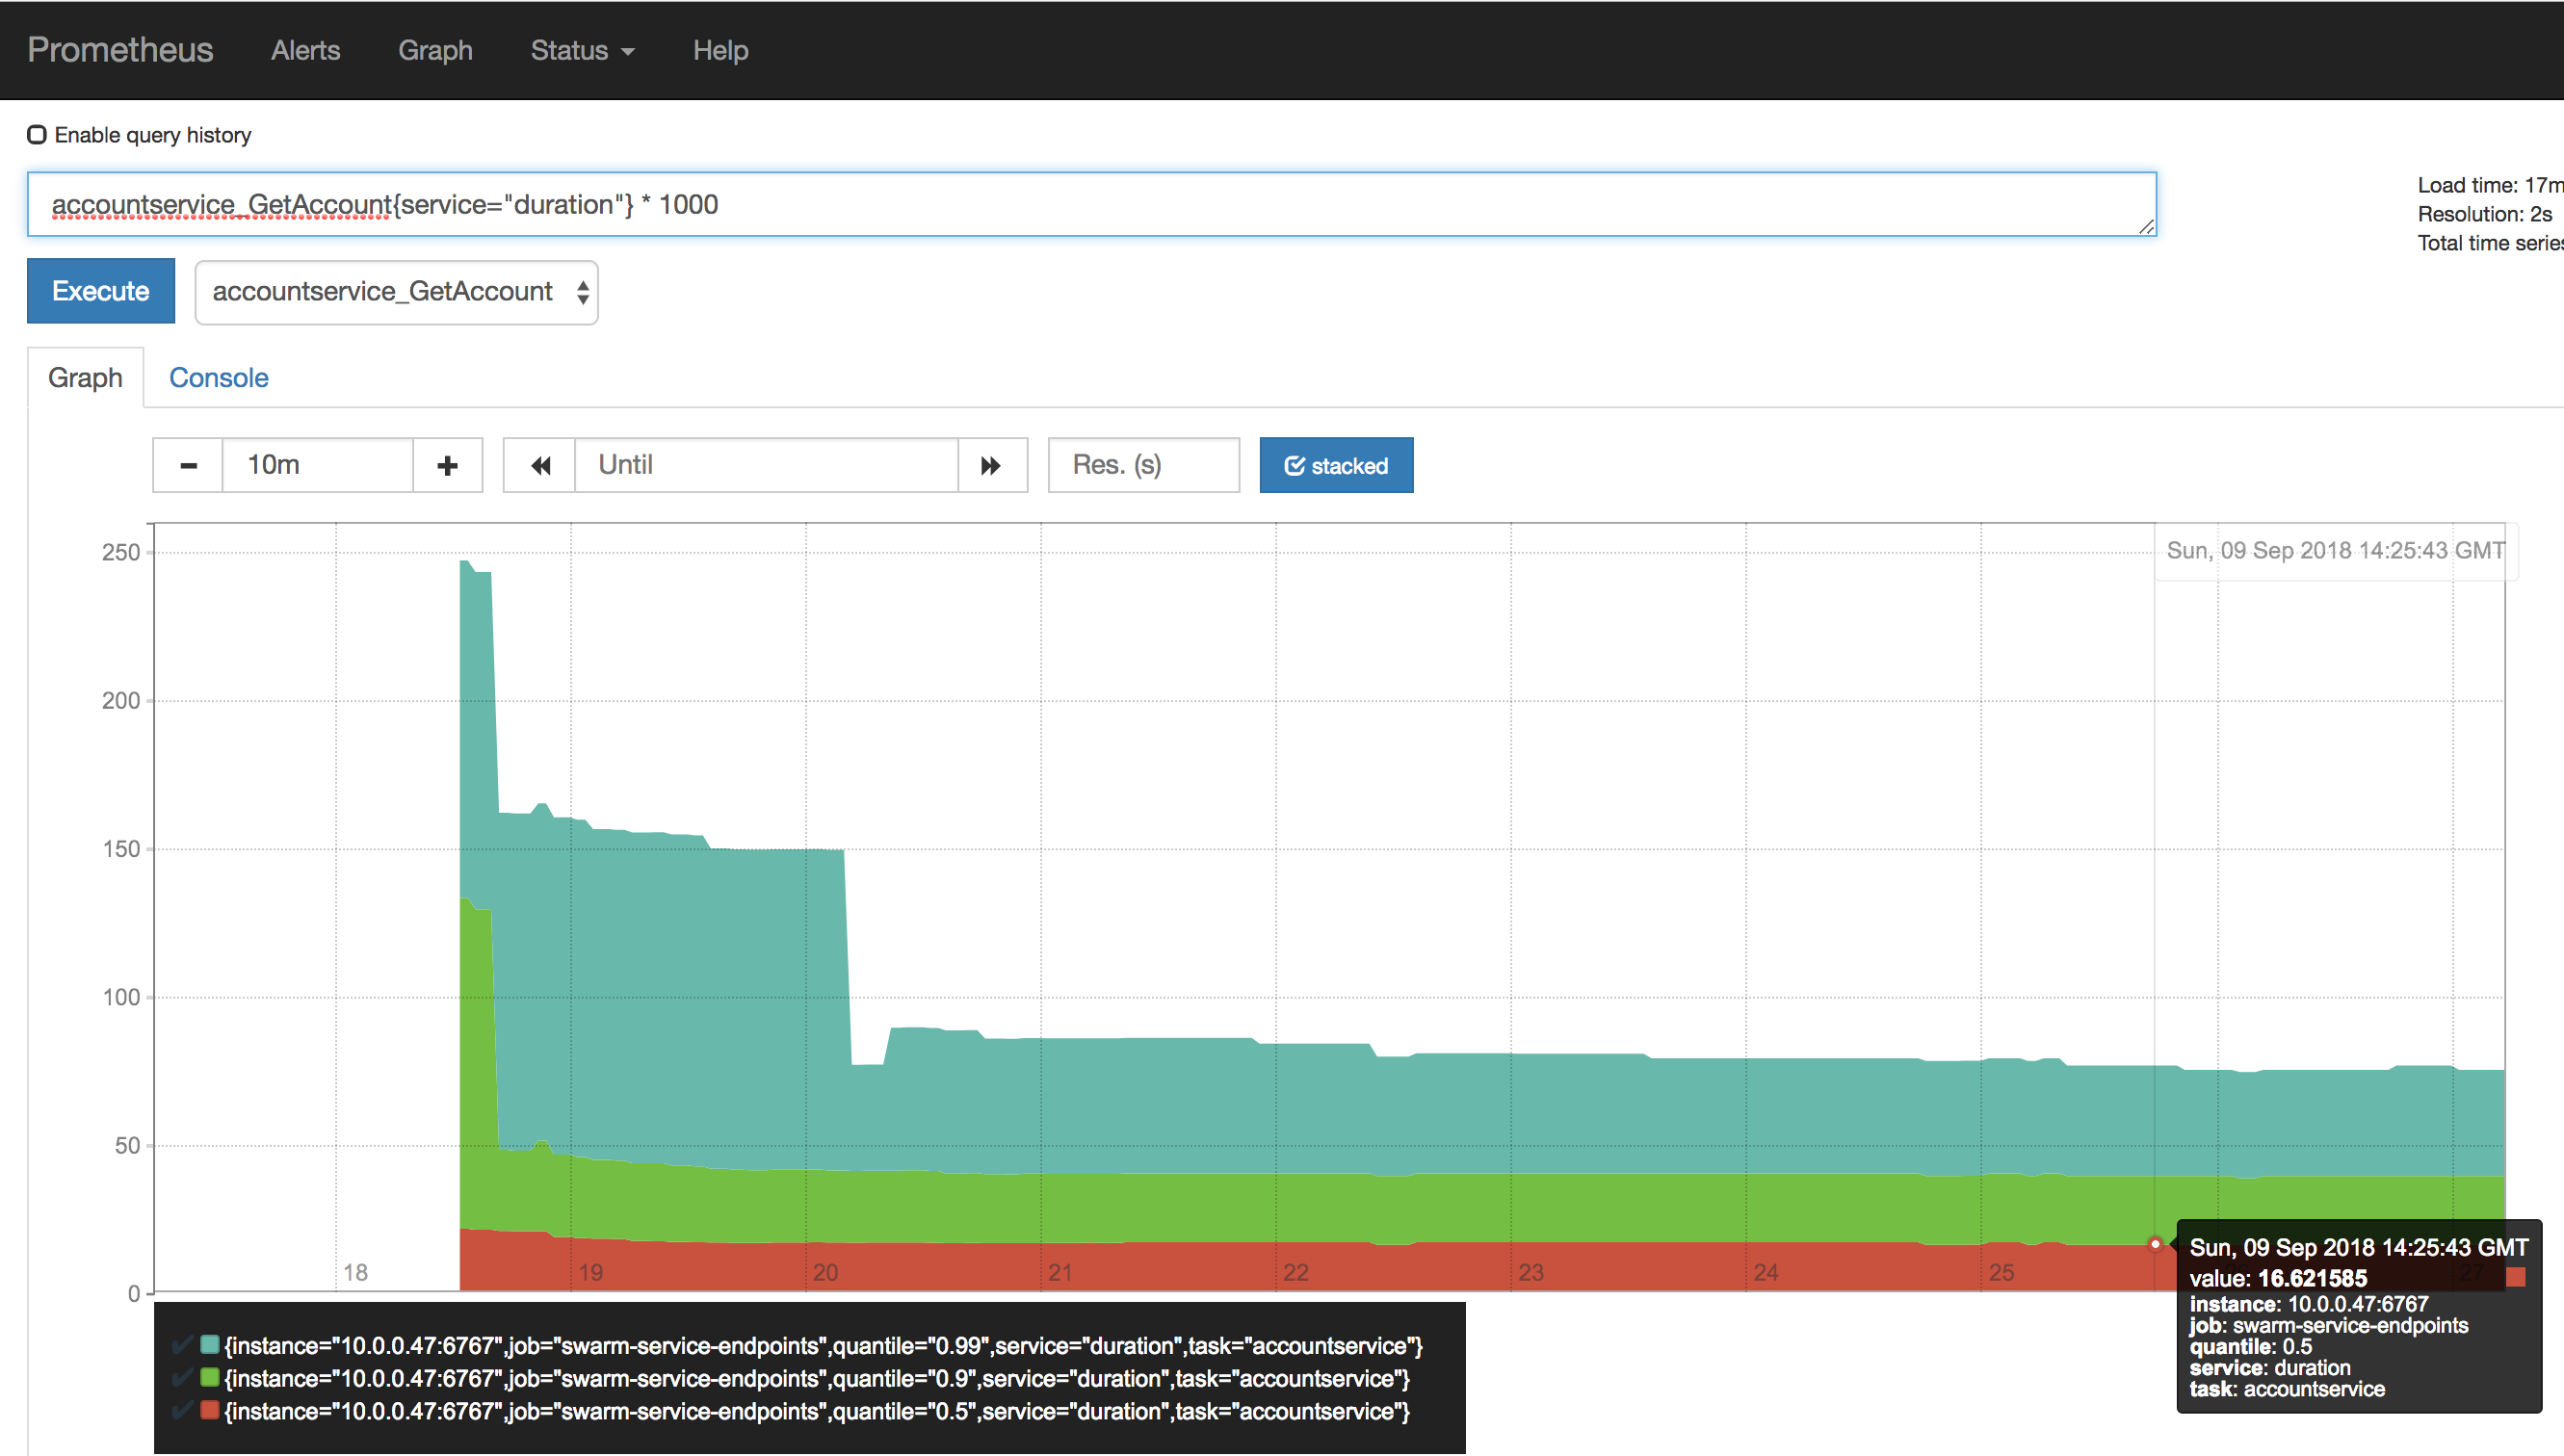The image size is (2564, 1456).
Task: Toggle quantile 0.9 series checkmark in legend
Action: pyautogui.click(x=183, y=1378)
